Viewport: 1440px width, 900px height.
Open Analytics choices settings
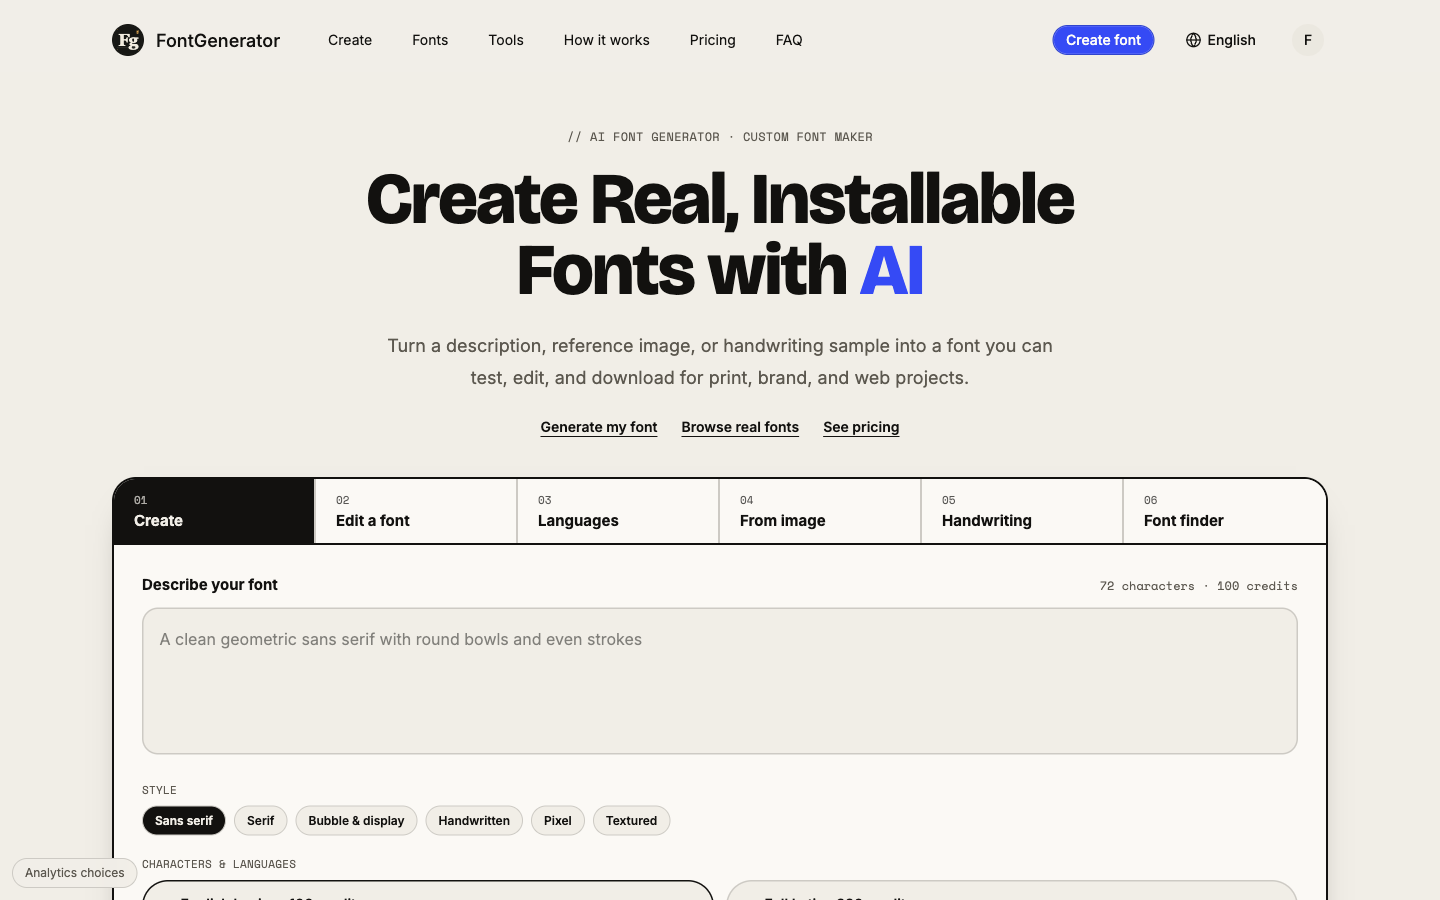coord(75,873)
